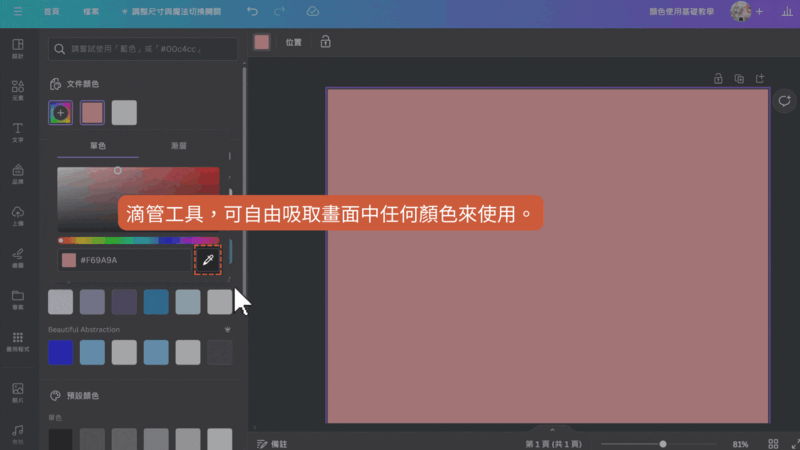Click the cloud save status icon

point(312,12)
